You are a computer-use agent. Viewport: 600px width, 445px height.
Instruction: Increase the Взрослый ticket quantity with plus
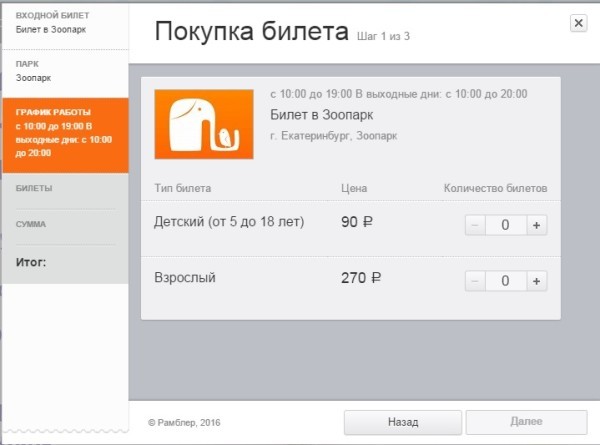coord(536,281)
